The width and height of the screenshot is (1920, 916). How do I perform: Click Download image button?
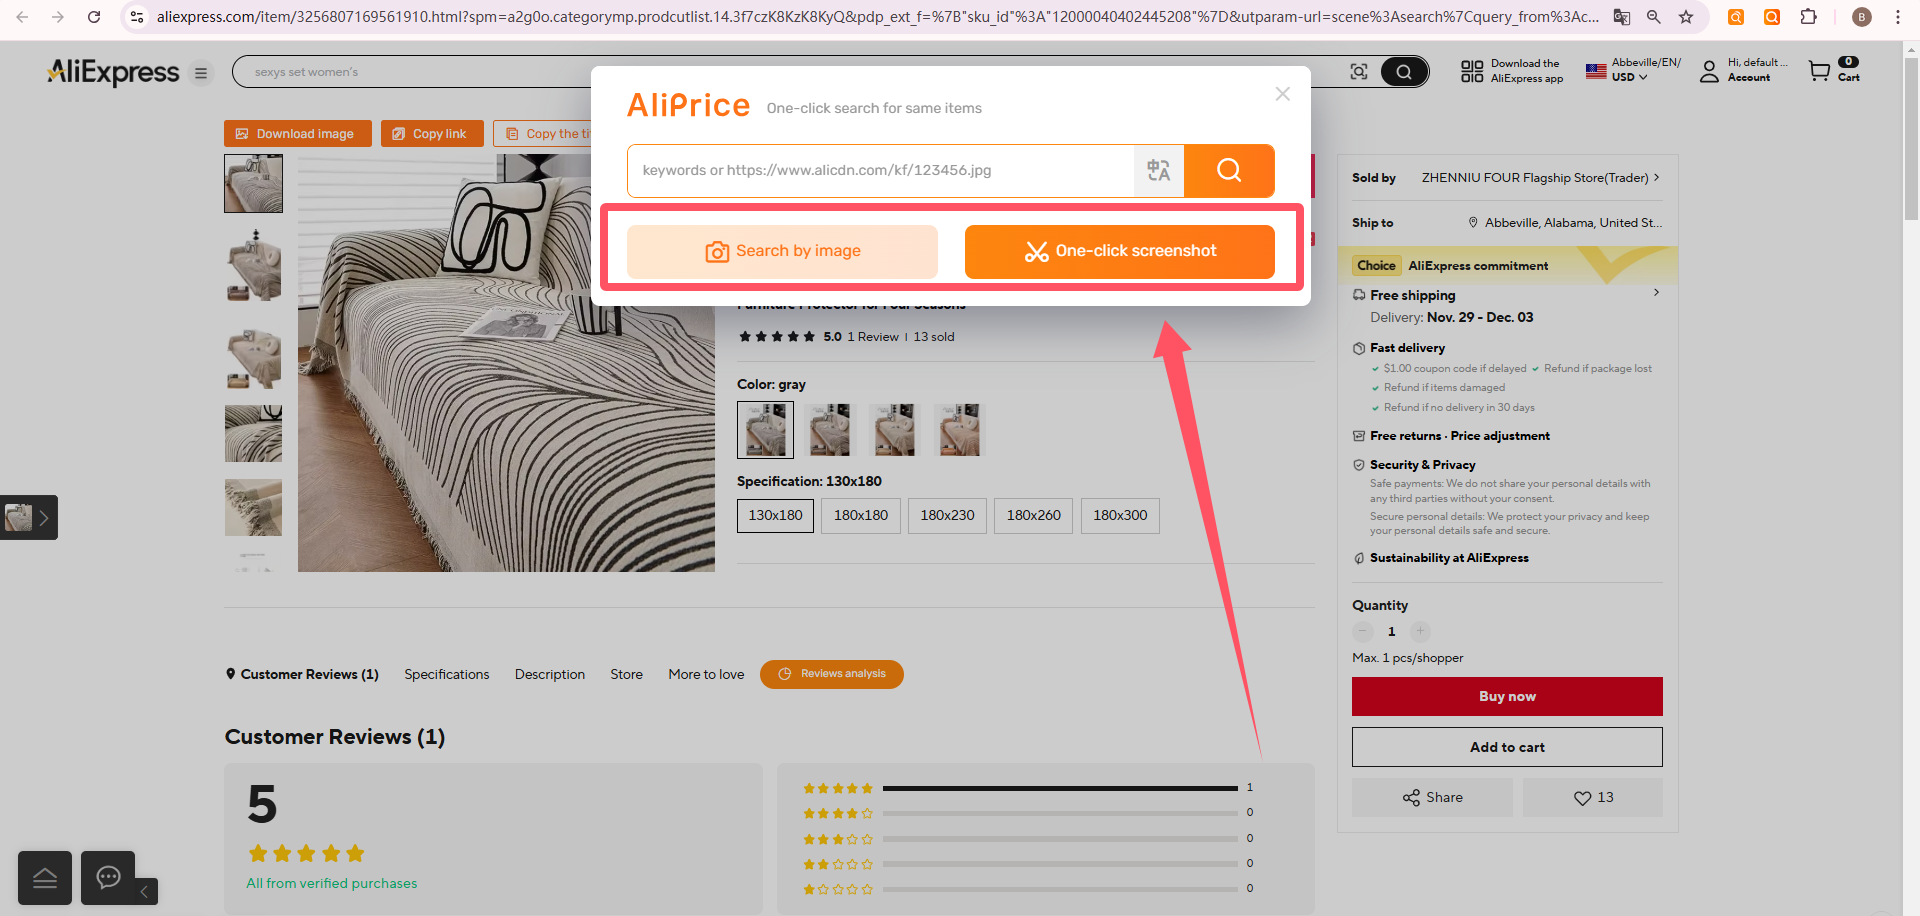(x=298, y=134)
